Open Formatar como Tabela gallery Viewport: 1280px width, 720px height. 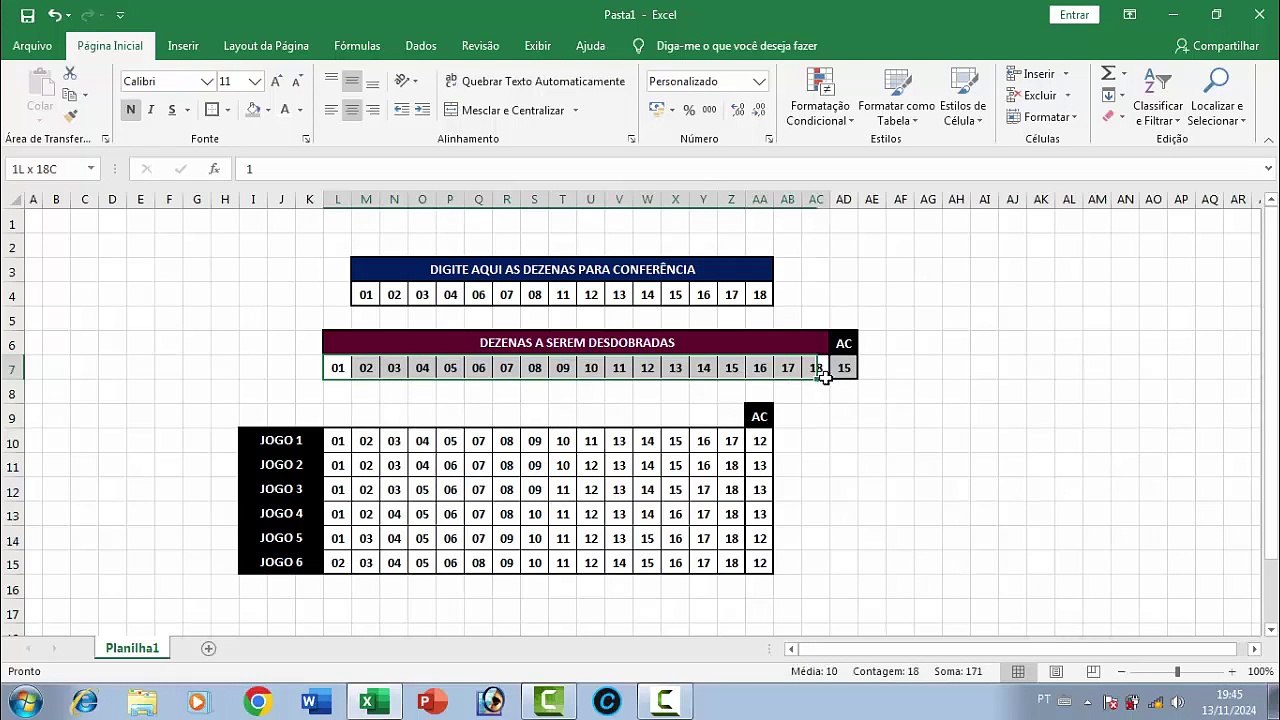pos(896,98)
